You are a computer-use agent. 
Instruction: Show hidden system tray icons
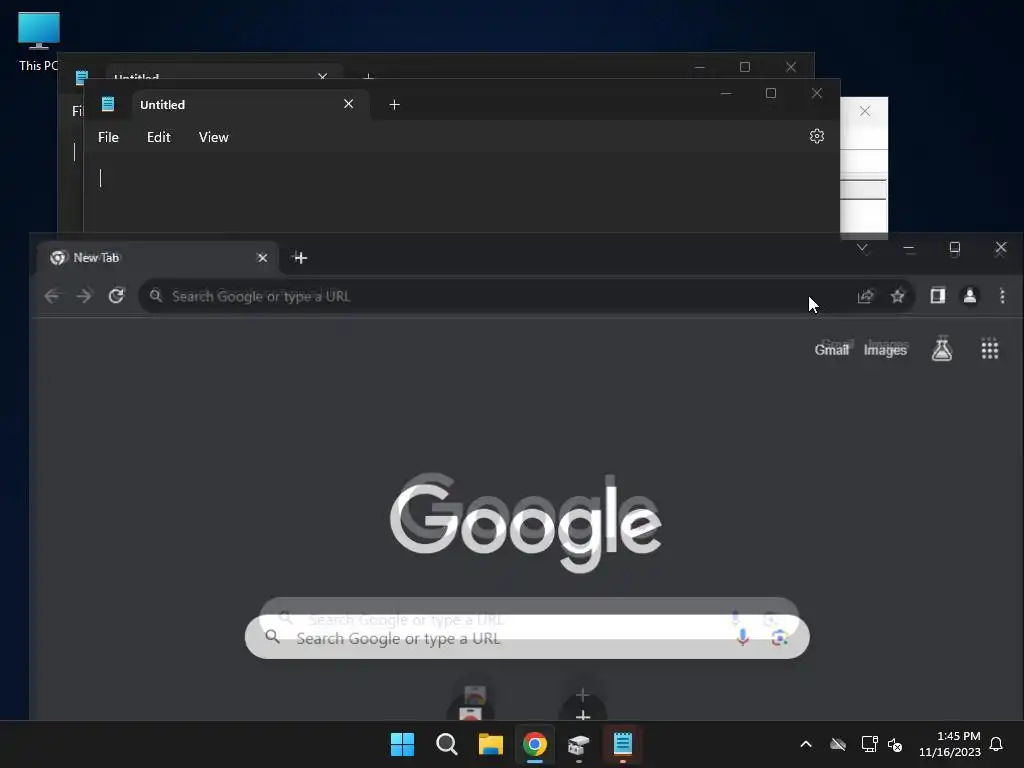click(x=806, y=744)
